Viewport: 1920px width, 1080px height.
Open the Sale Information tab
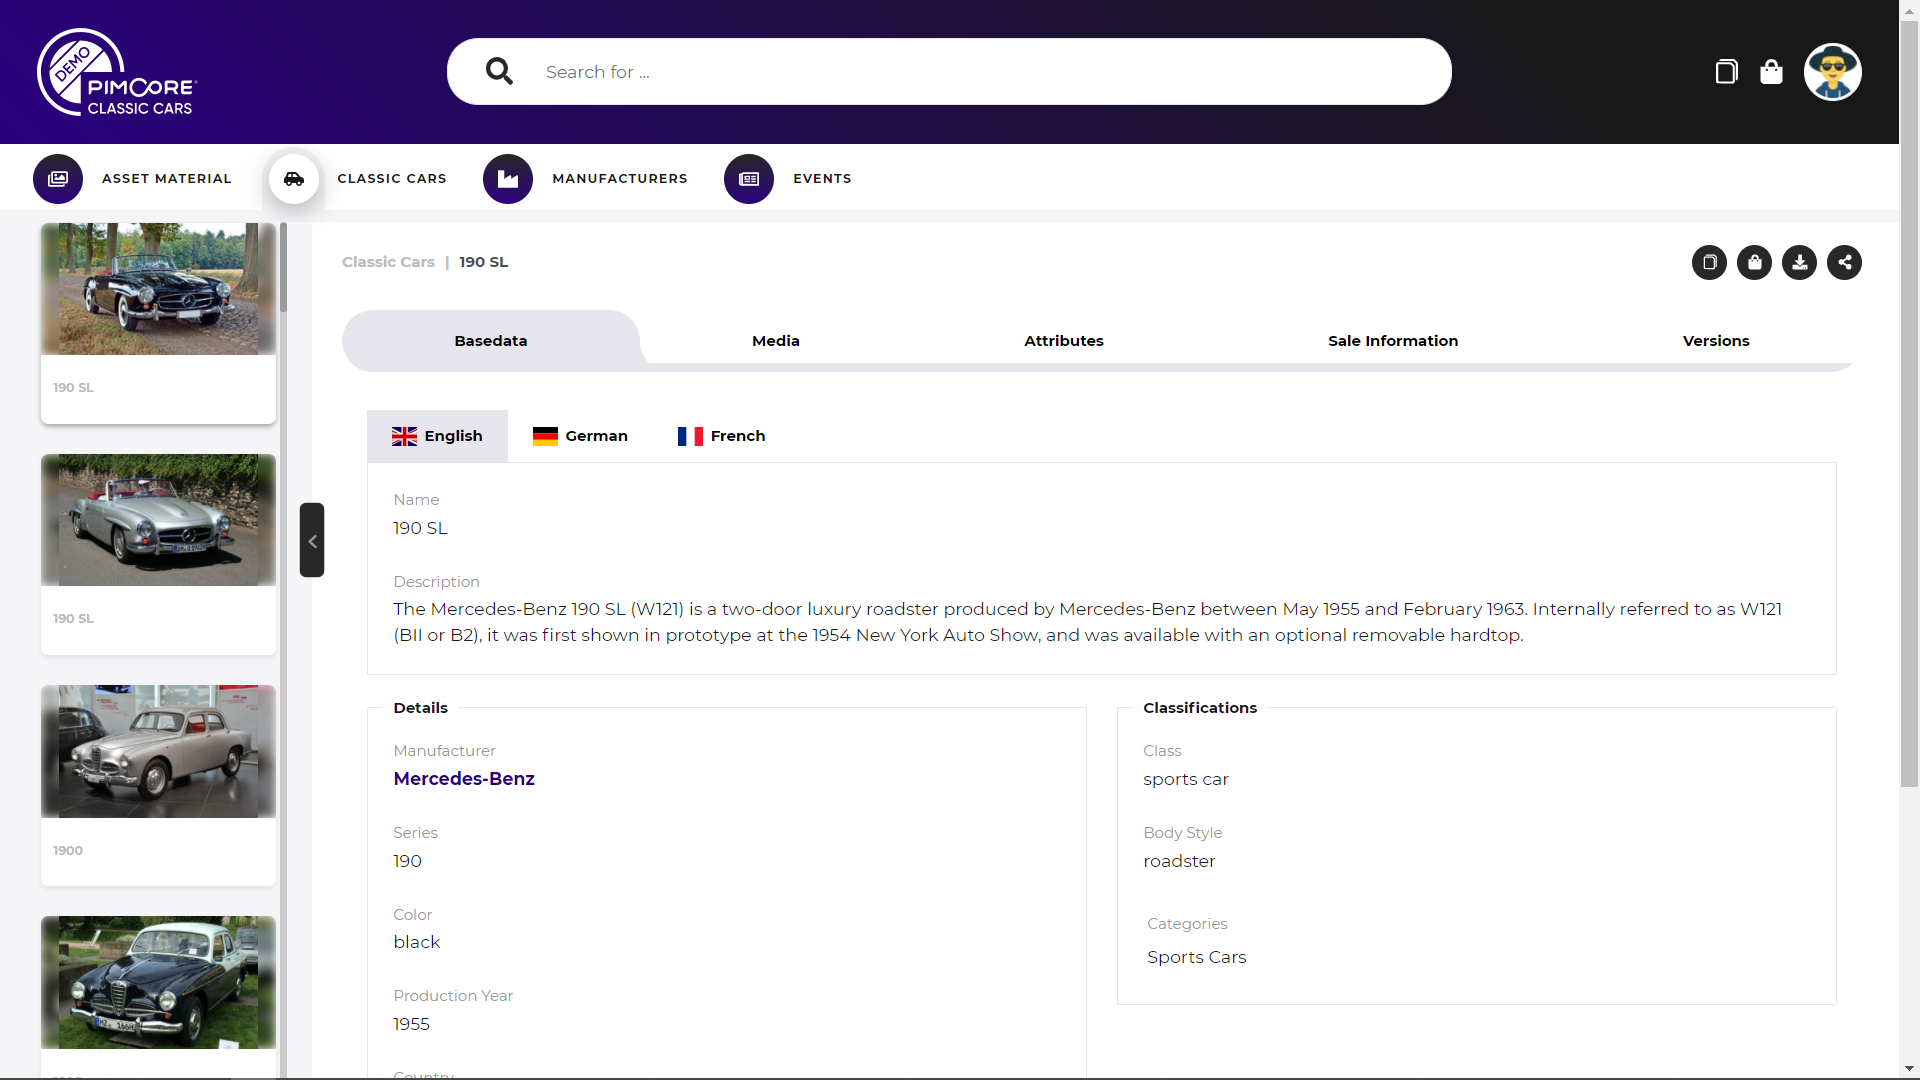point(1393,341)
